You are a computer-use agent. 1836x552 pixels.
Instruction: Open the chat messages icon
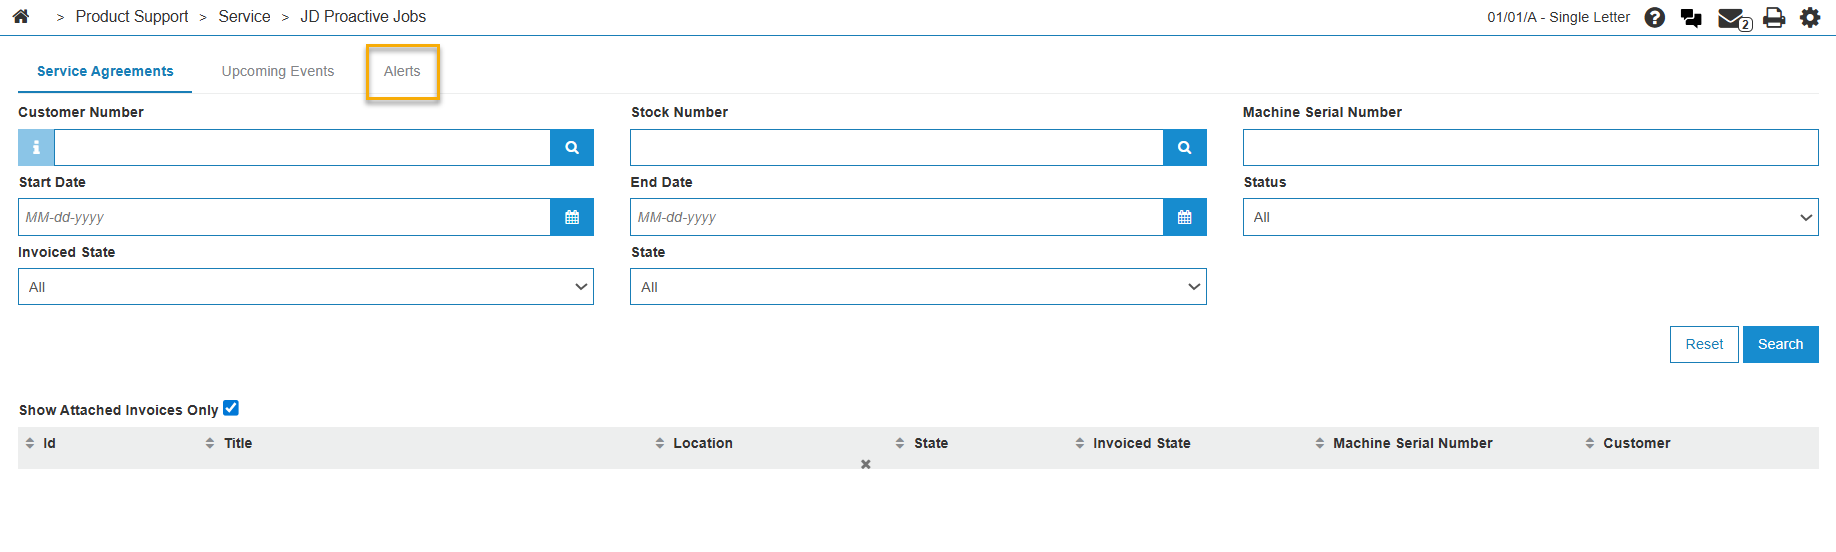1691,17
